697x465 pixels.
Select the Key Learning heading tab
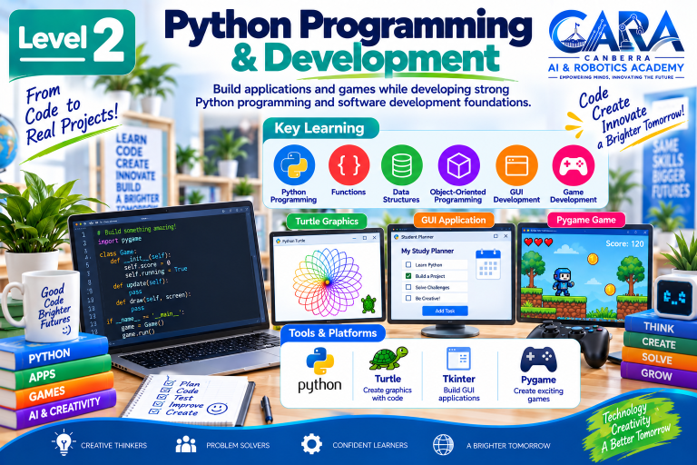click(x=320, y=128)
